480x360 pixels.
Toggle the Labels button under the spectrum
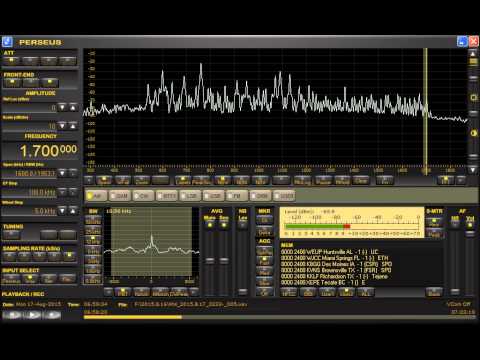(183, 180)
